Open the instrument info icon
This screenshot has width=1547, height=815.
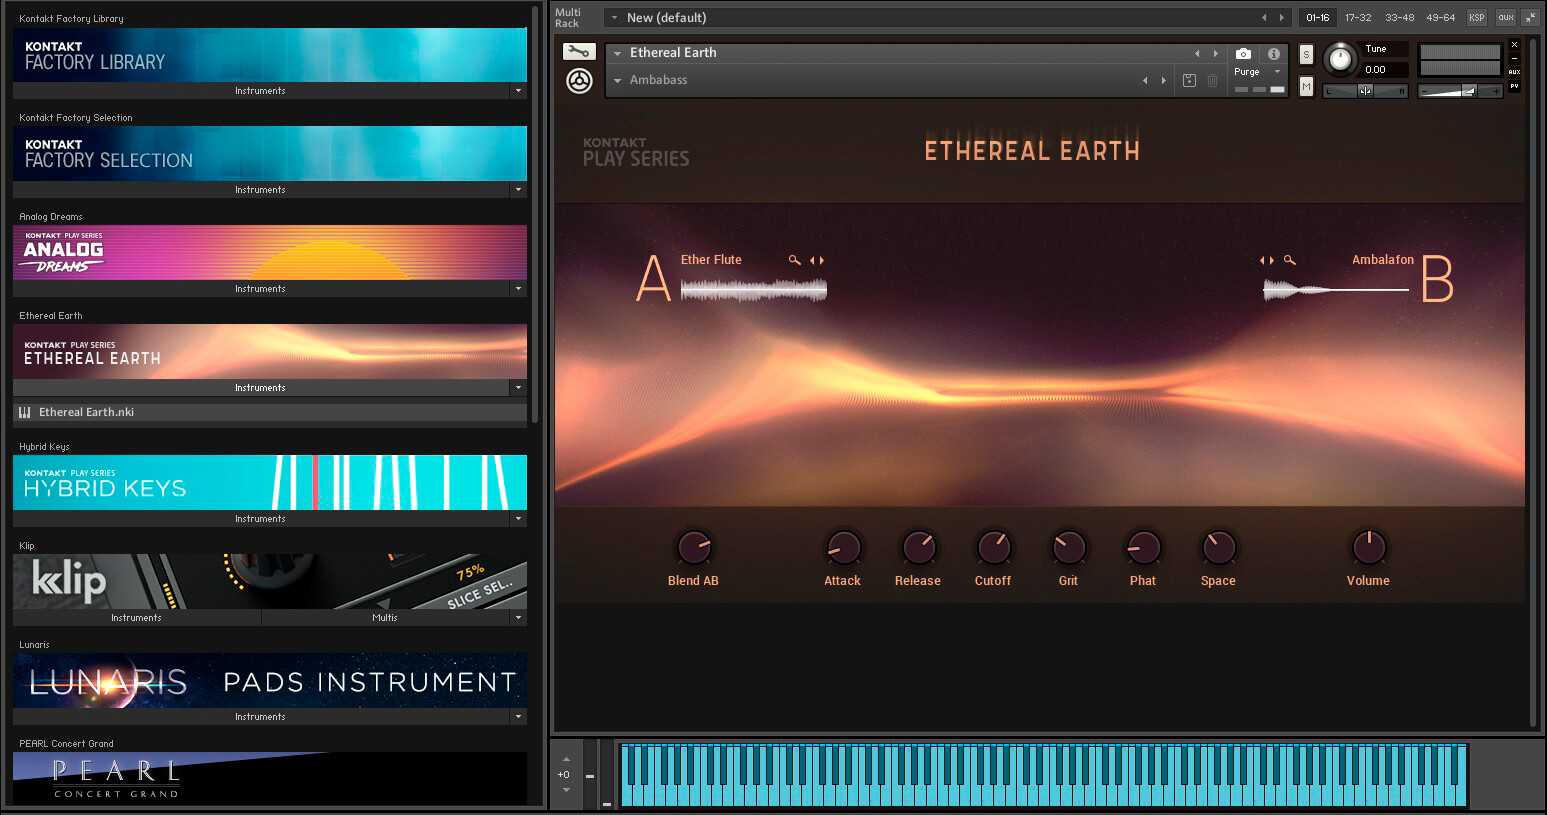click(1273, 54)
